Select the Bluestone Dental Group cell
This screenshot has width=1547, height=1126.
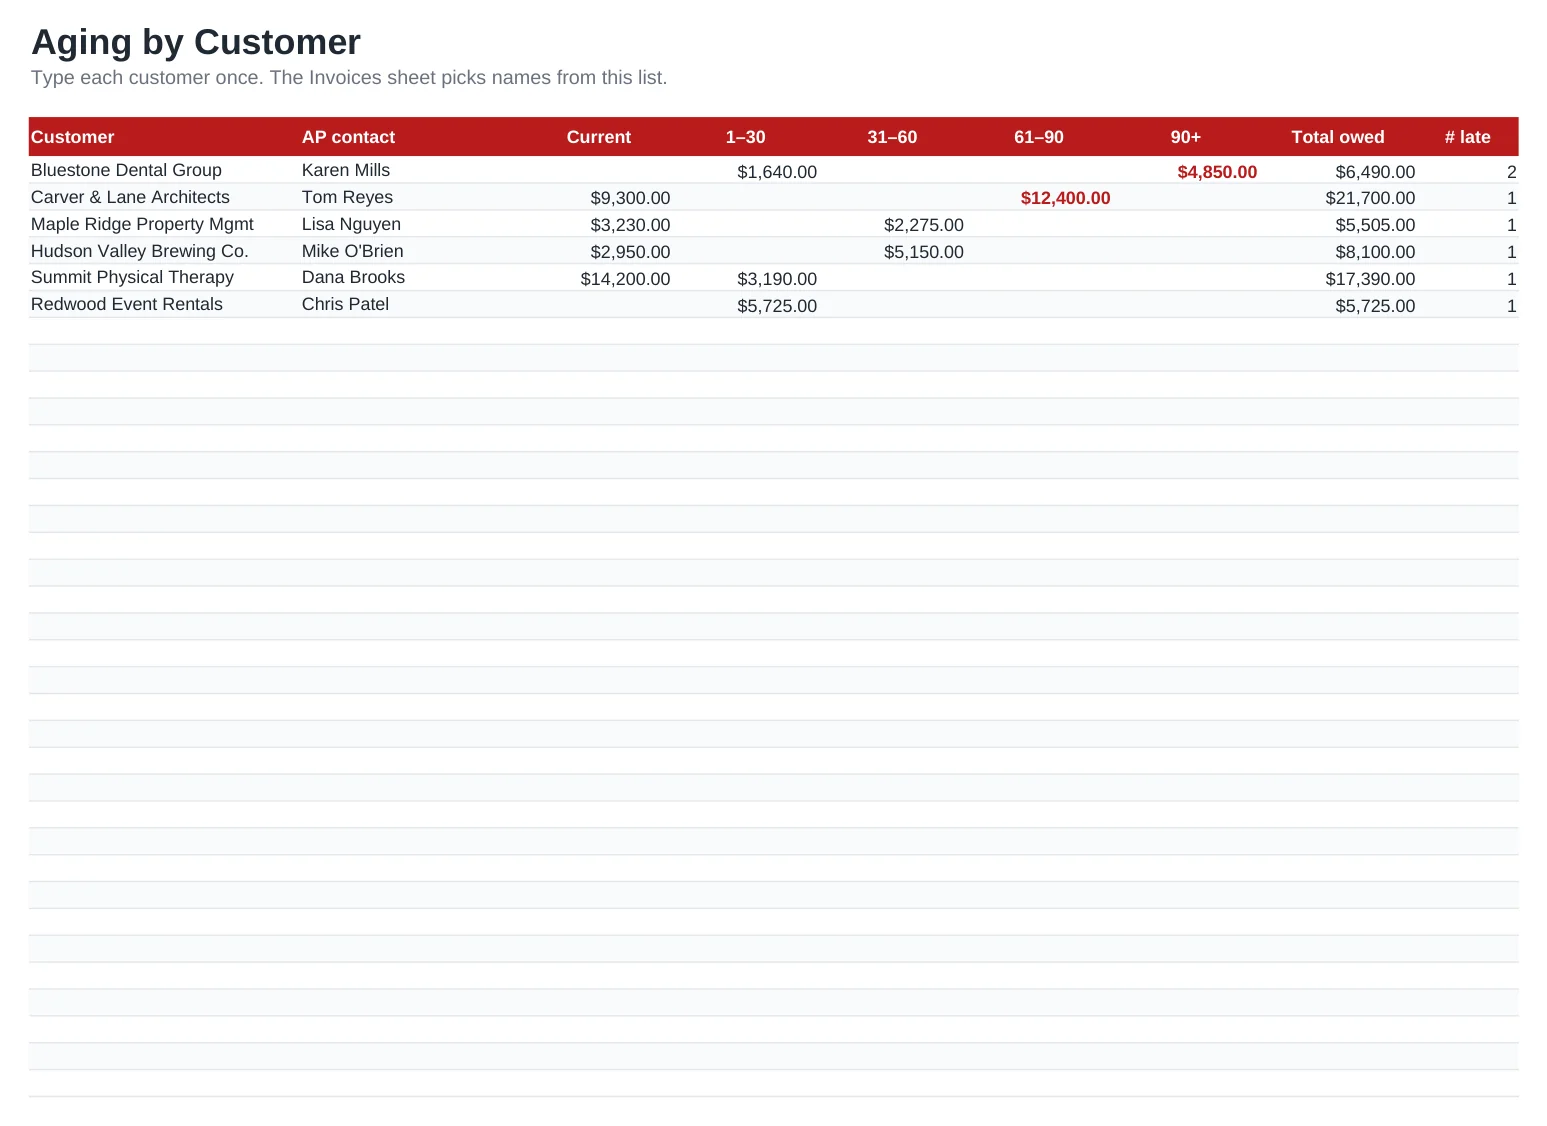[x=126, y=170]
